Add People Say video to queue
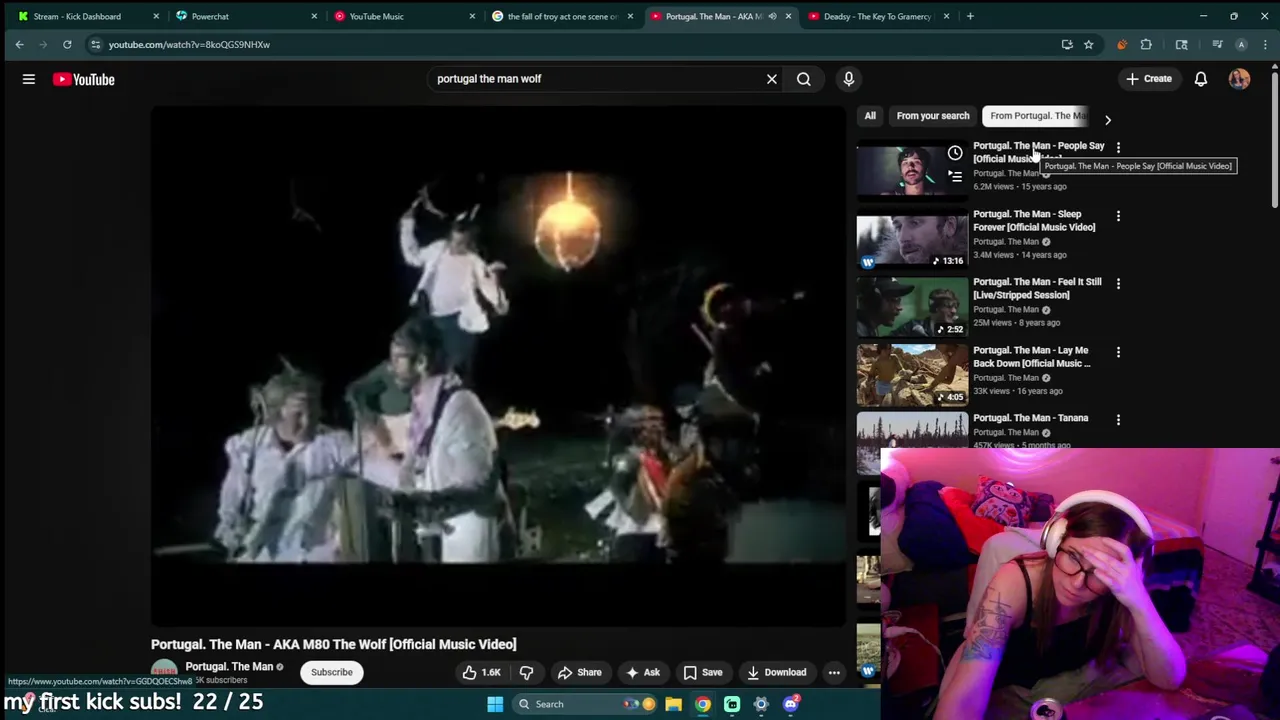 (955, 177)
